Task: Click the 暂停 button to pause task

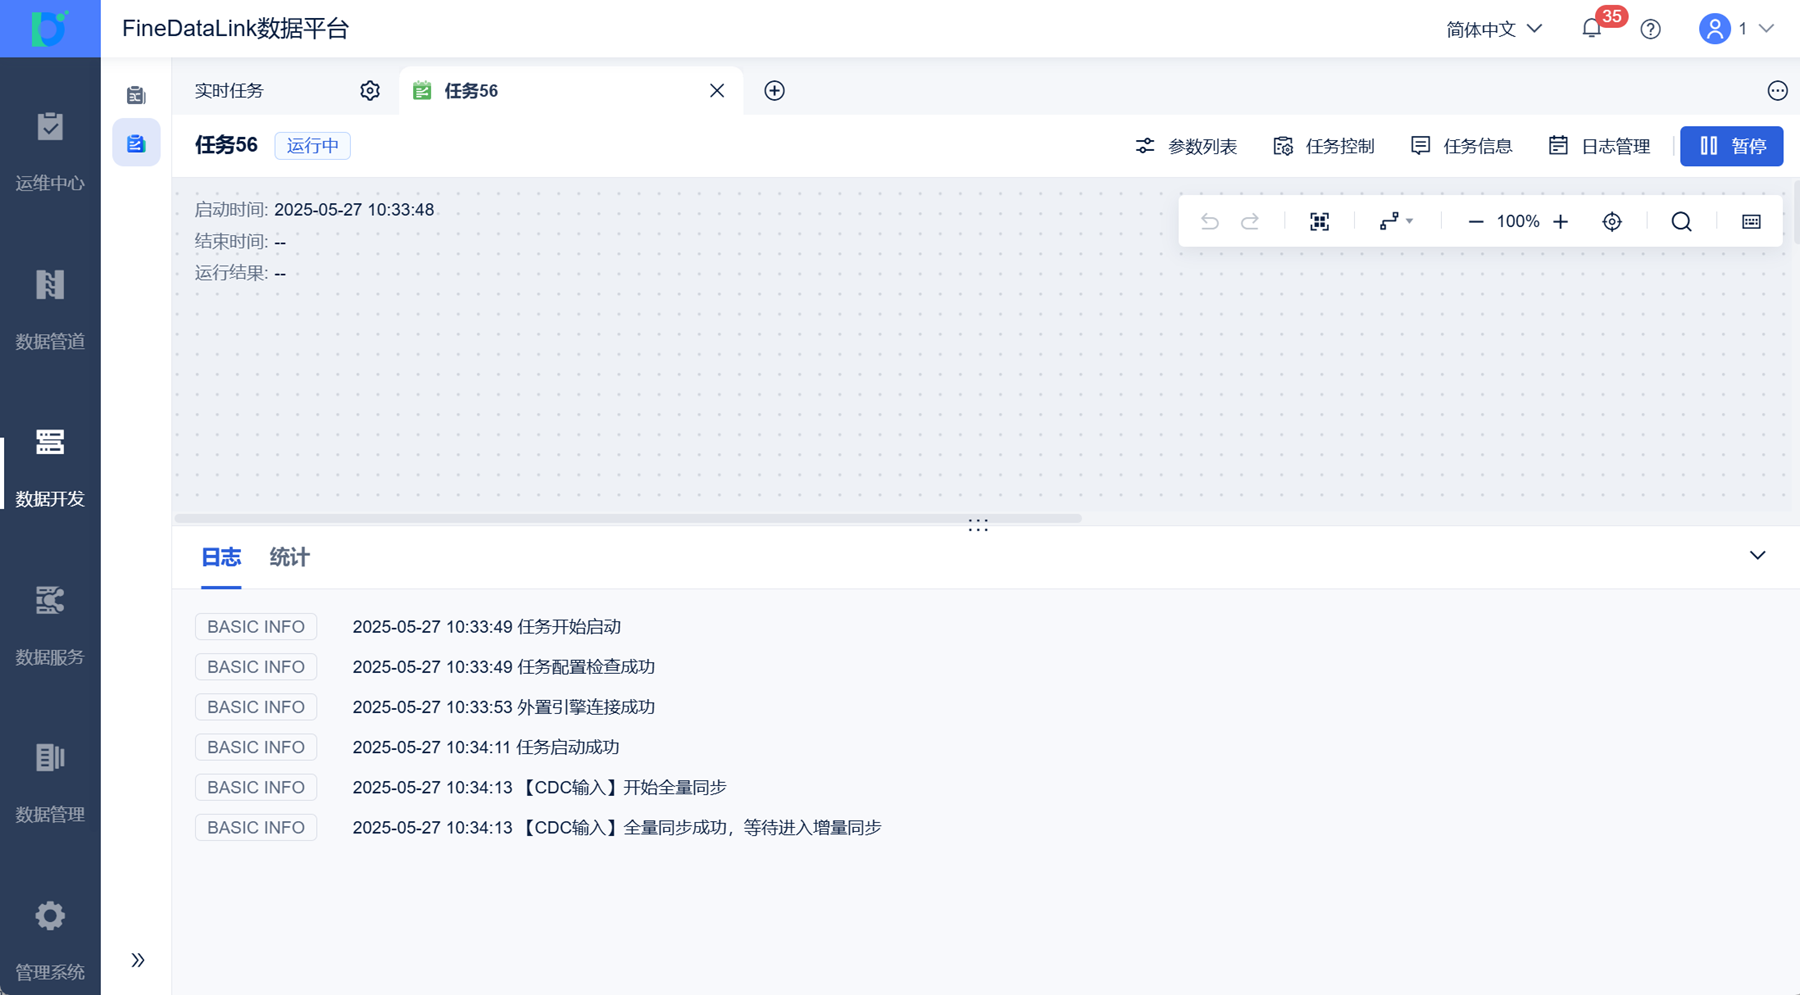Action: [1732, 146]
